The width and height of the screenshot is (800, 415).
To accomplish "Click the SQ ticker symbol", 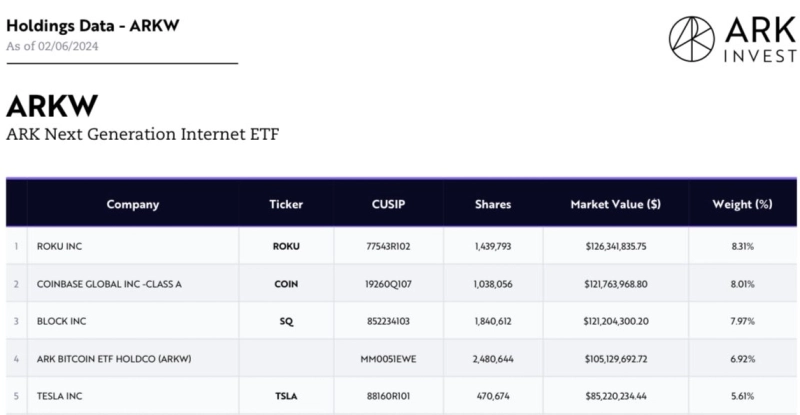I will click(286, 322).
